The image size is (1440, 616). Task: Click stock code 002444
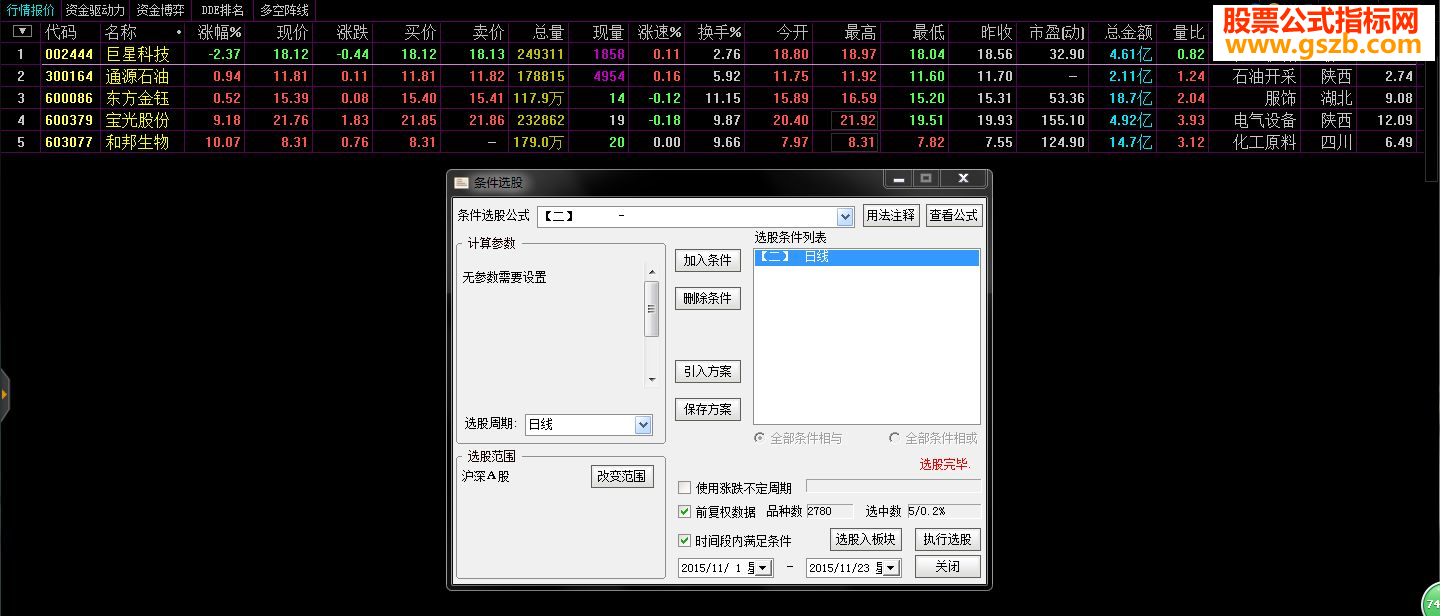69,54
